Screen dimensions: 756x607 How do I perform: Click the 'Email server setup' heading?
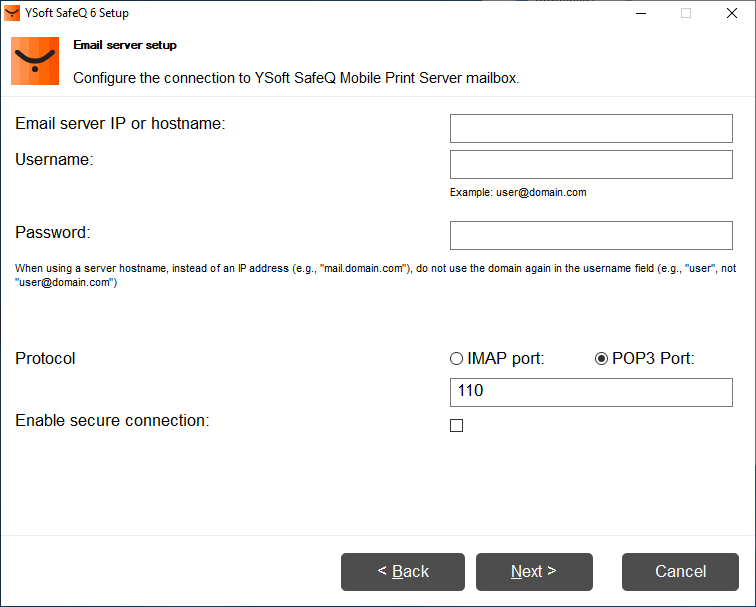(x=125, y=46)
